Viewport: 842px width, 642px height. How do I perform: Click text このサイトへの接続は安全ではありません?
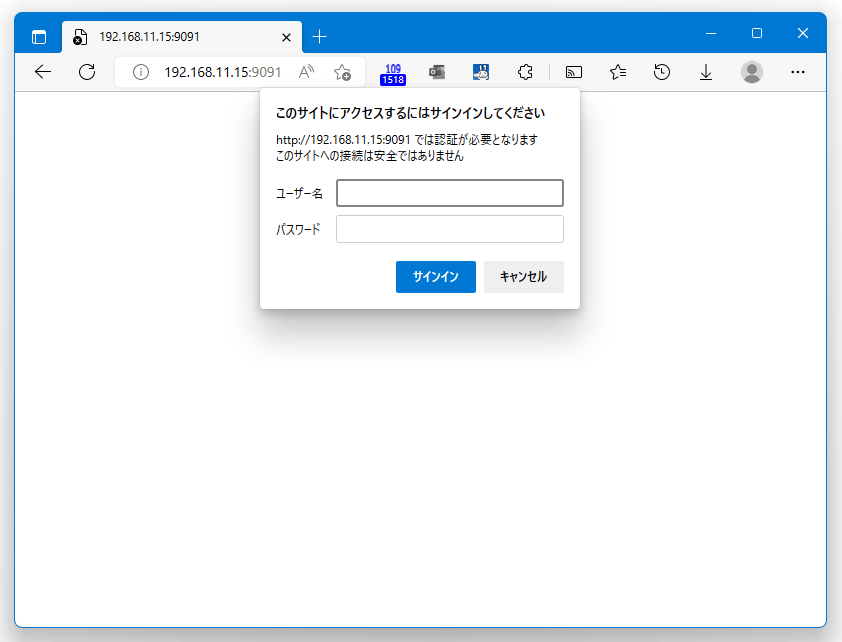[369, 156]
